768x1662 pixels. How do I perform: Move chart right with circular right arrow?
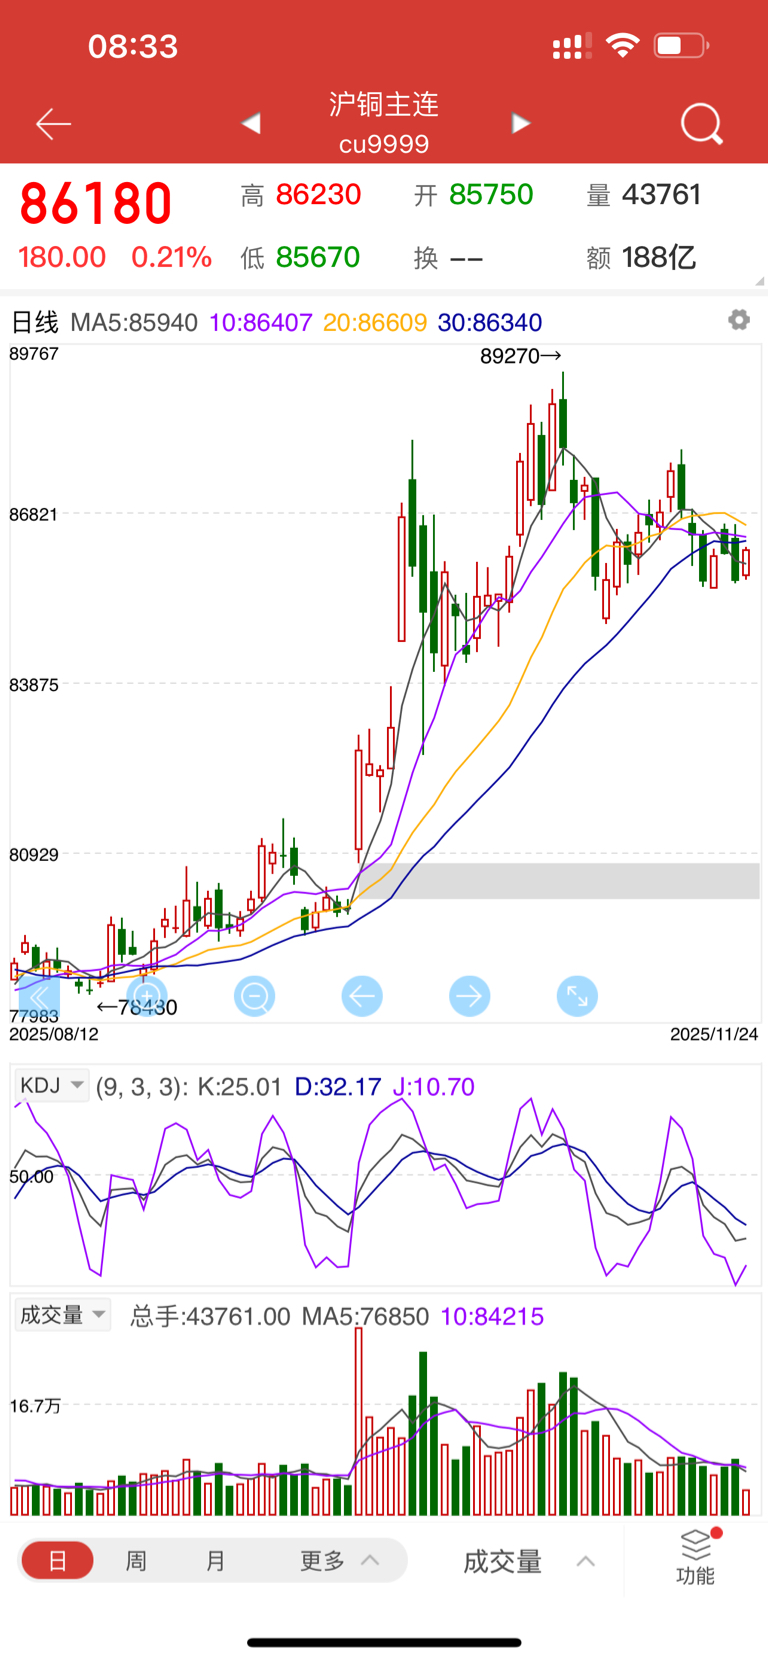(x=469, y=996)
